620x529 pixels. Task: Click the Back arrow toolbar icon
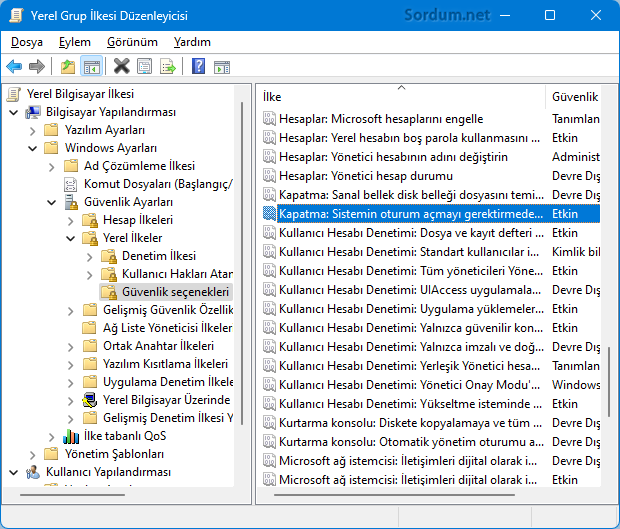[x=14, y=66]
